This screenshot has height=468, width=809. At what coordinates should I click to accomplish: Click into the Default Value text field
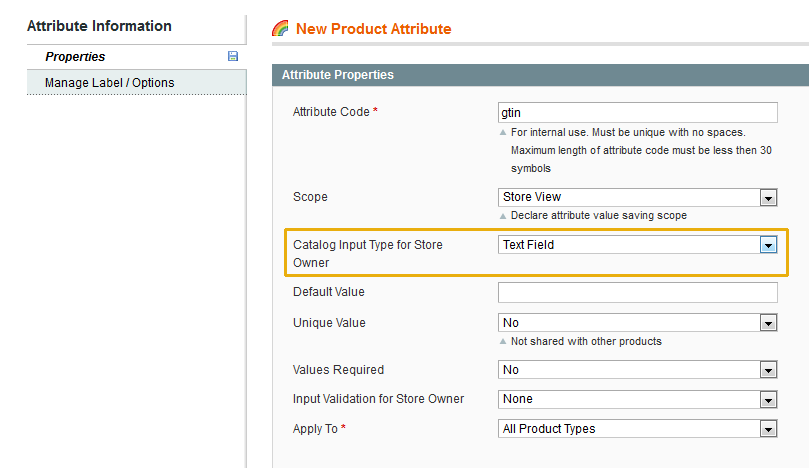pos(637,292)
